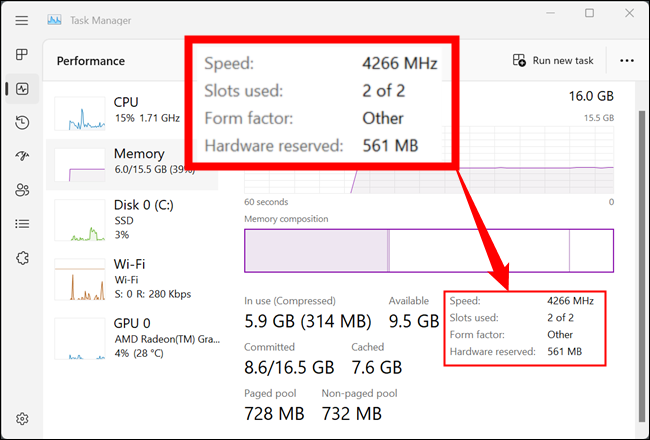Click the vertical scrollbar on right
650x440 pixels.
(x=642, y=265)
